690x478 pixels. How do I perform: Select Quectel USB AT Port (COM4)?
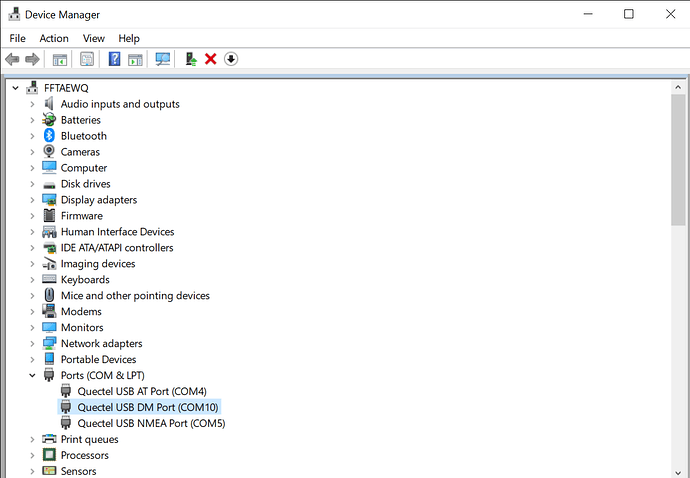[141, 392]
